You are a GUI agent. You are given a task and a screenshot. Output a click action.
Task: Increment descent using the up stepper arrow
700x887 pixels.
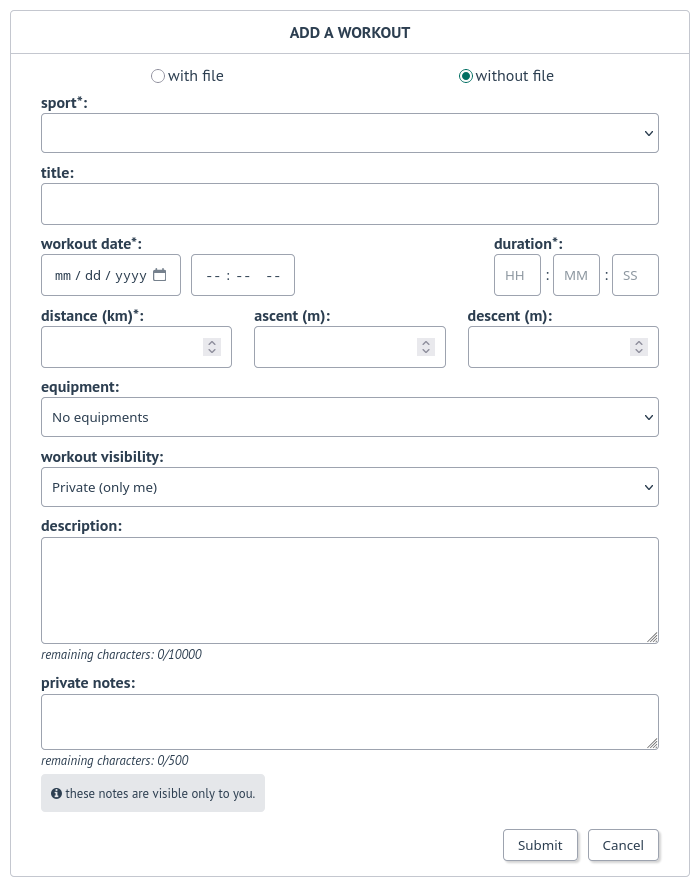click(x=638, y=342)
